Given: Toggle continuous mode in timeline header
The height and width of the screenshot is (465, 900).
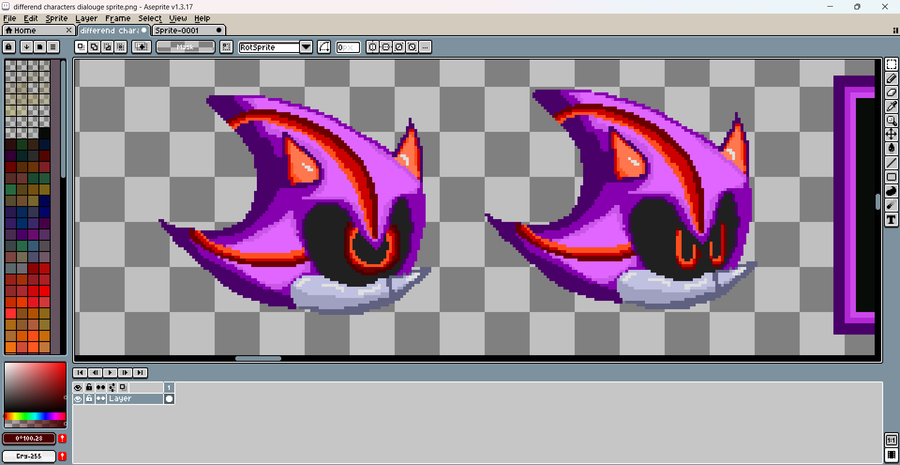Looking at the screenshot, I should (x=100, y=388).
